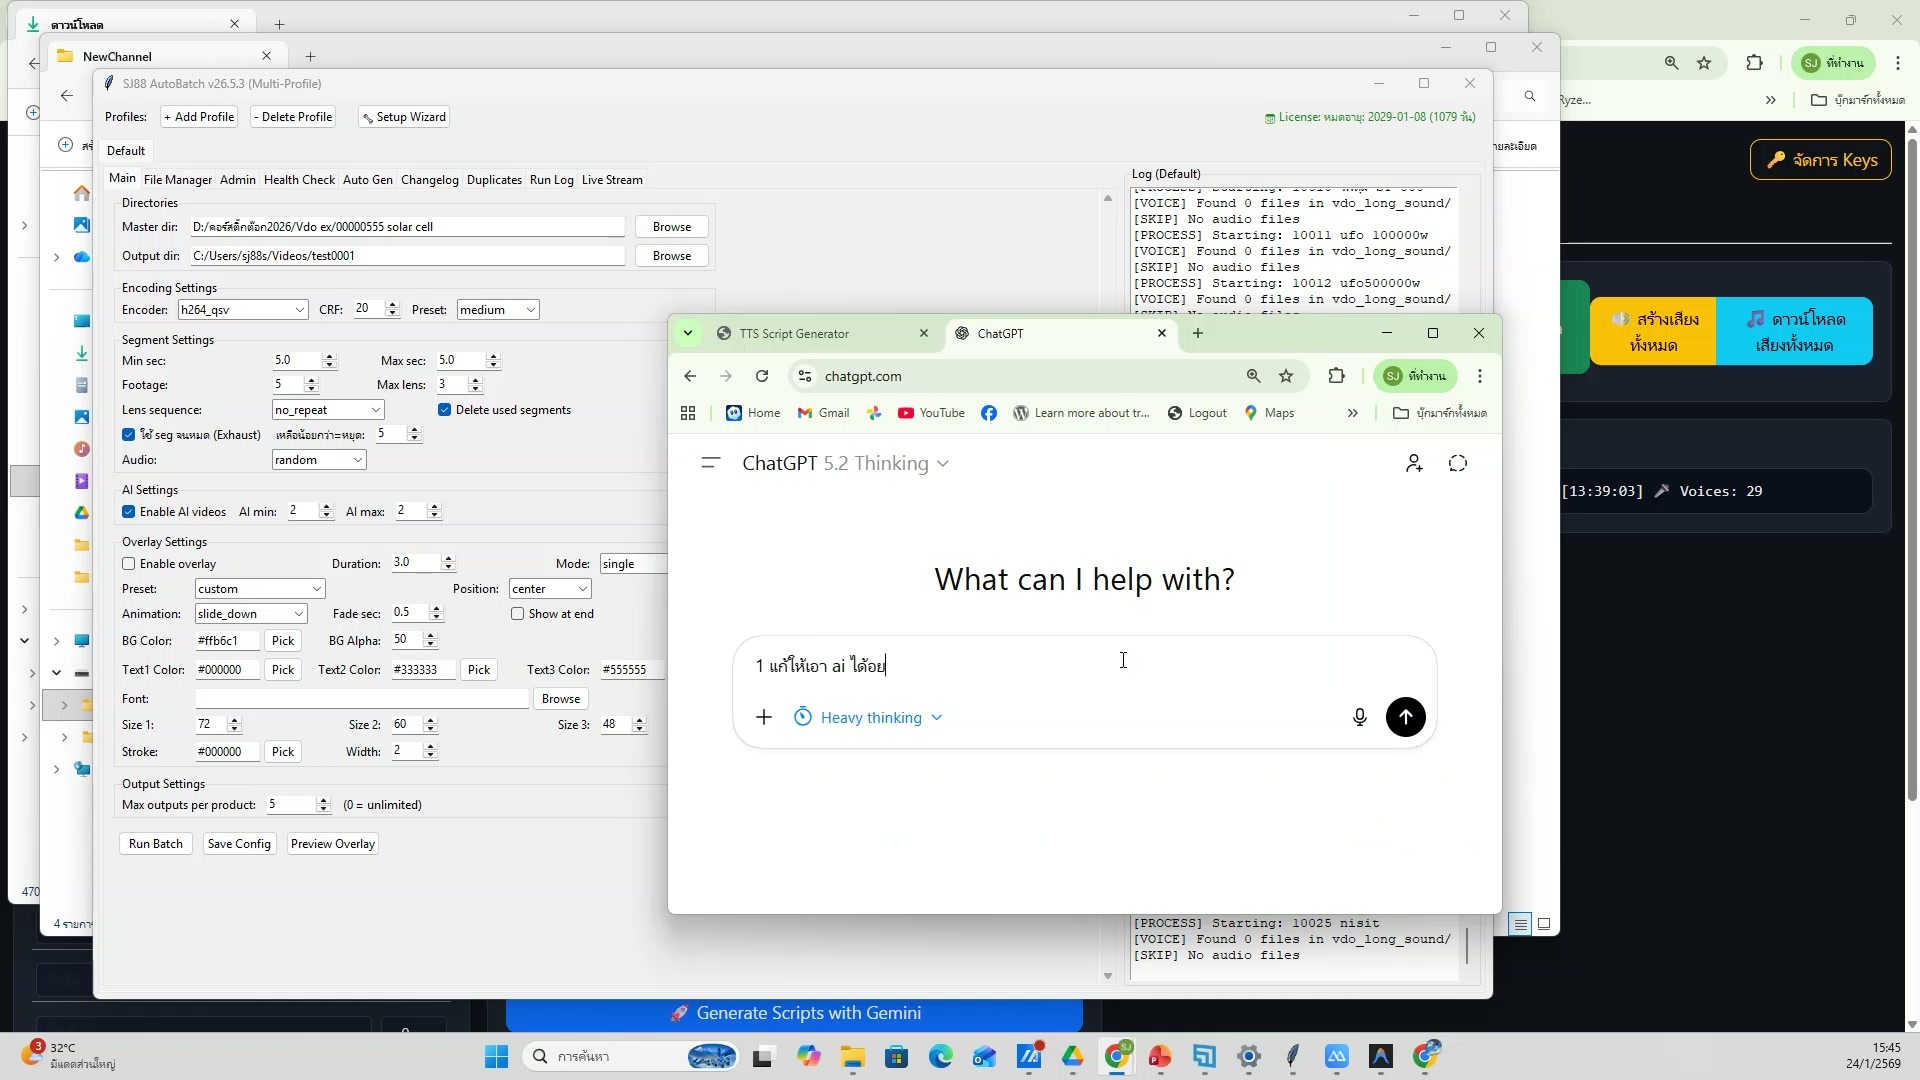
Task: Click the Run Batch button
Action: coord(156,844)
